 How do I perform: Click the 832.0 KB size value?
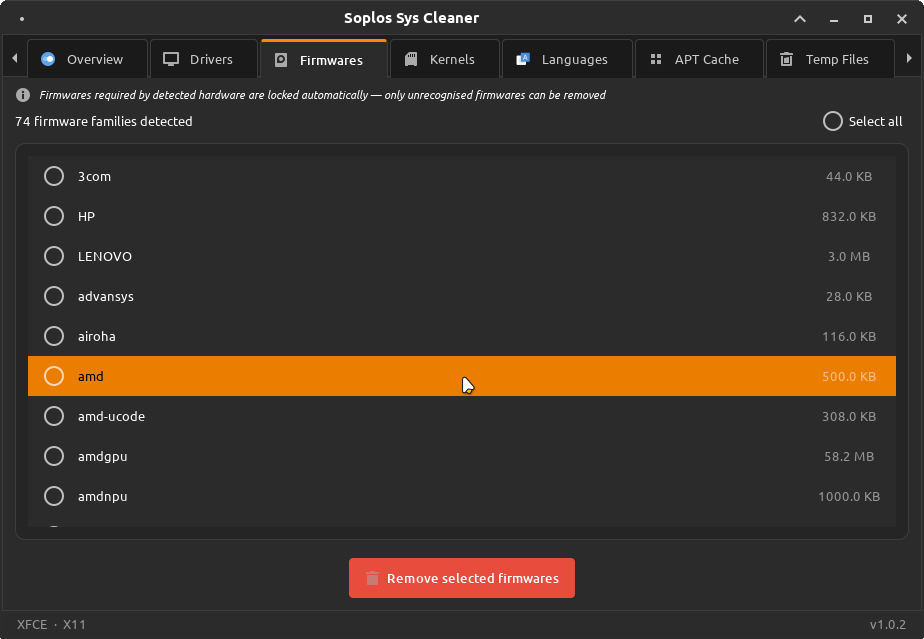[x=849, y=216]
